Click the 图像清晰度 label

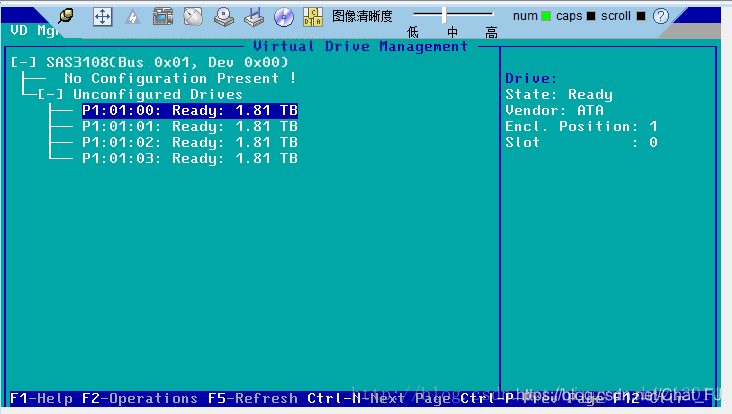(x=362, y=16)
